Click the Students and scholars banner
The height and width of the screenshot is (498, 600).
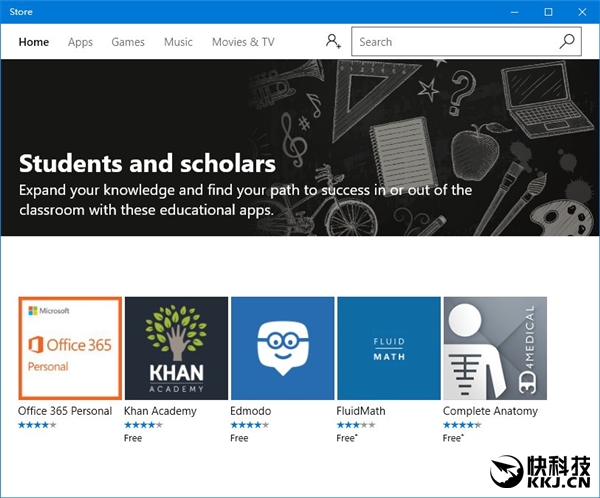click(x=300, y=148)
